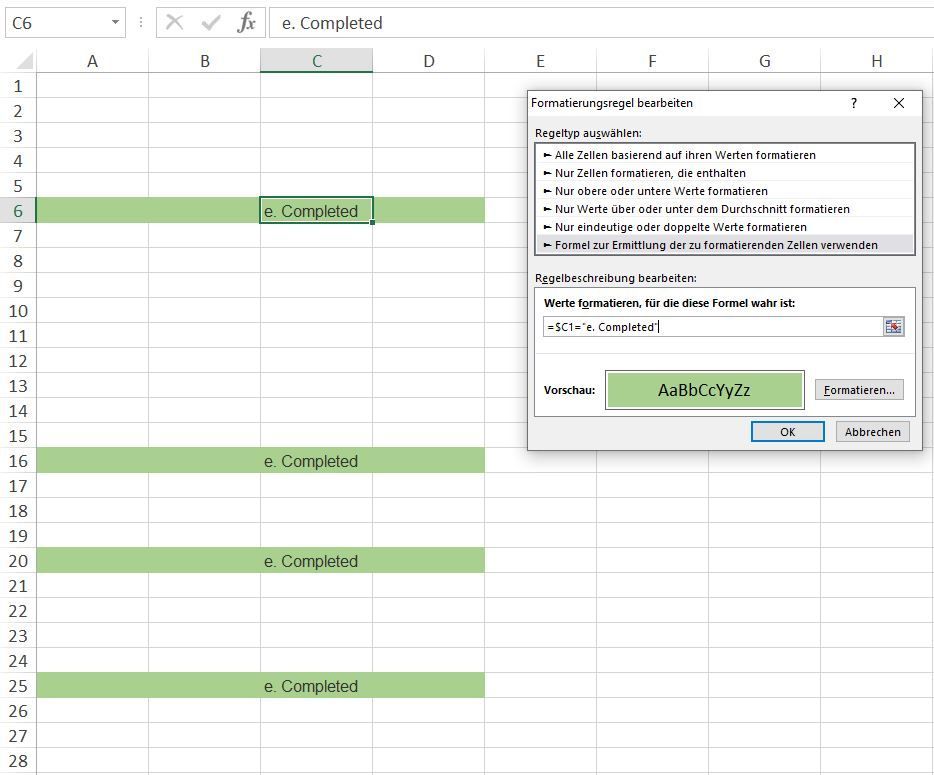934x775 pixels.
Task: Confirm the rule with OK
Action: click(x=787, y=431)
